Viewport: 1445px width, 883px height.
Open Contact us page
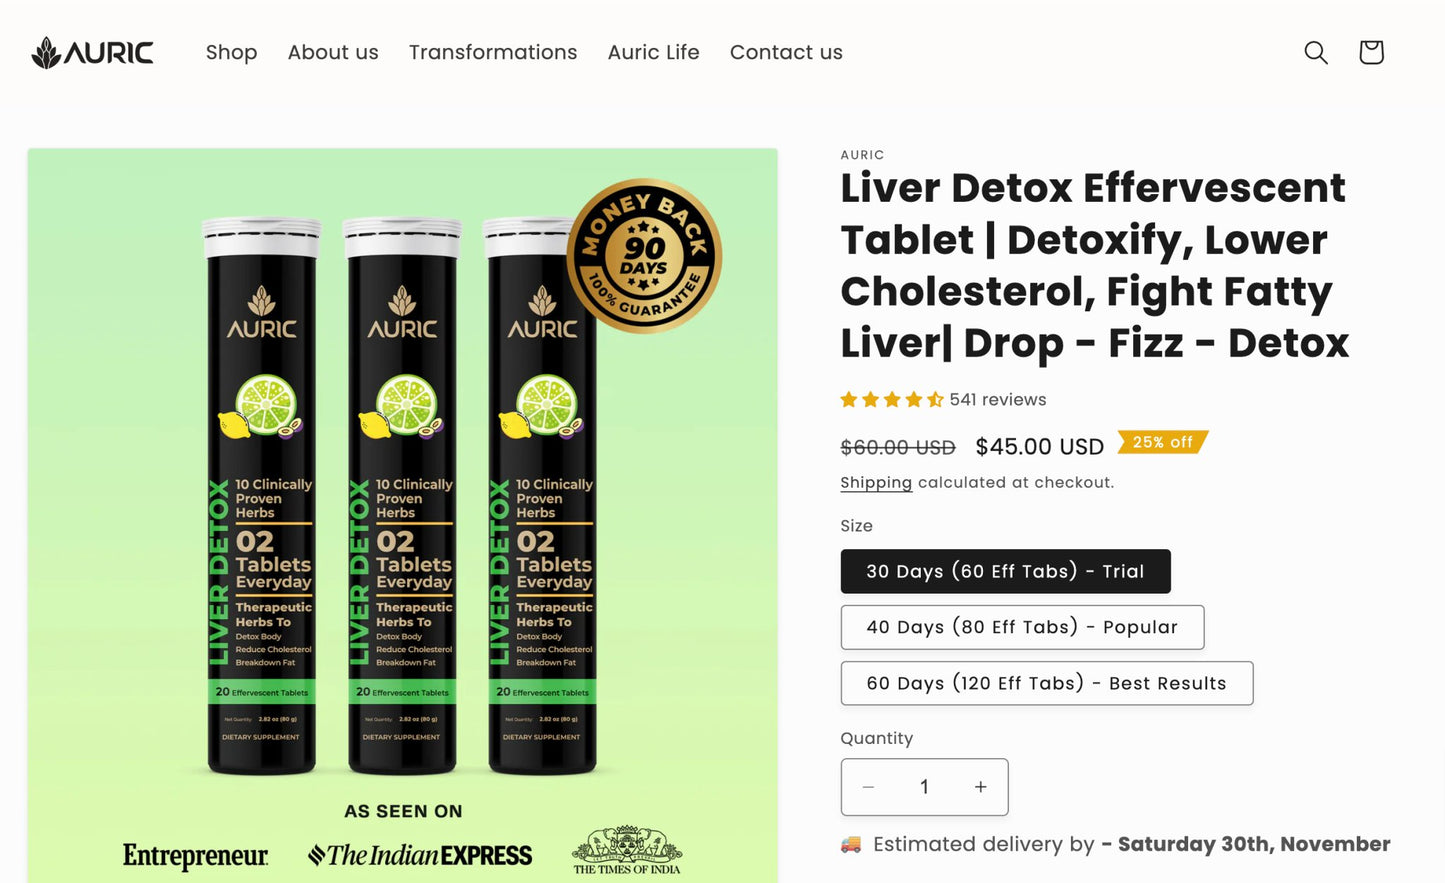point(786,52)
